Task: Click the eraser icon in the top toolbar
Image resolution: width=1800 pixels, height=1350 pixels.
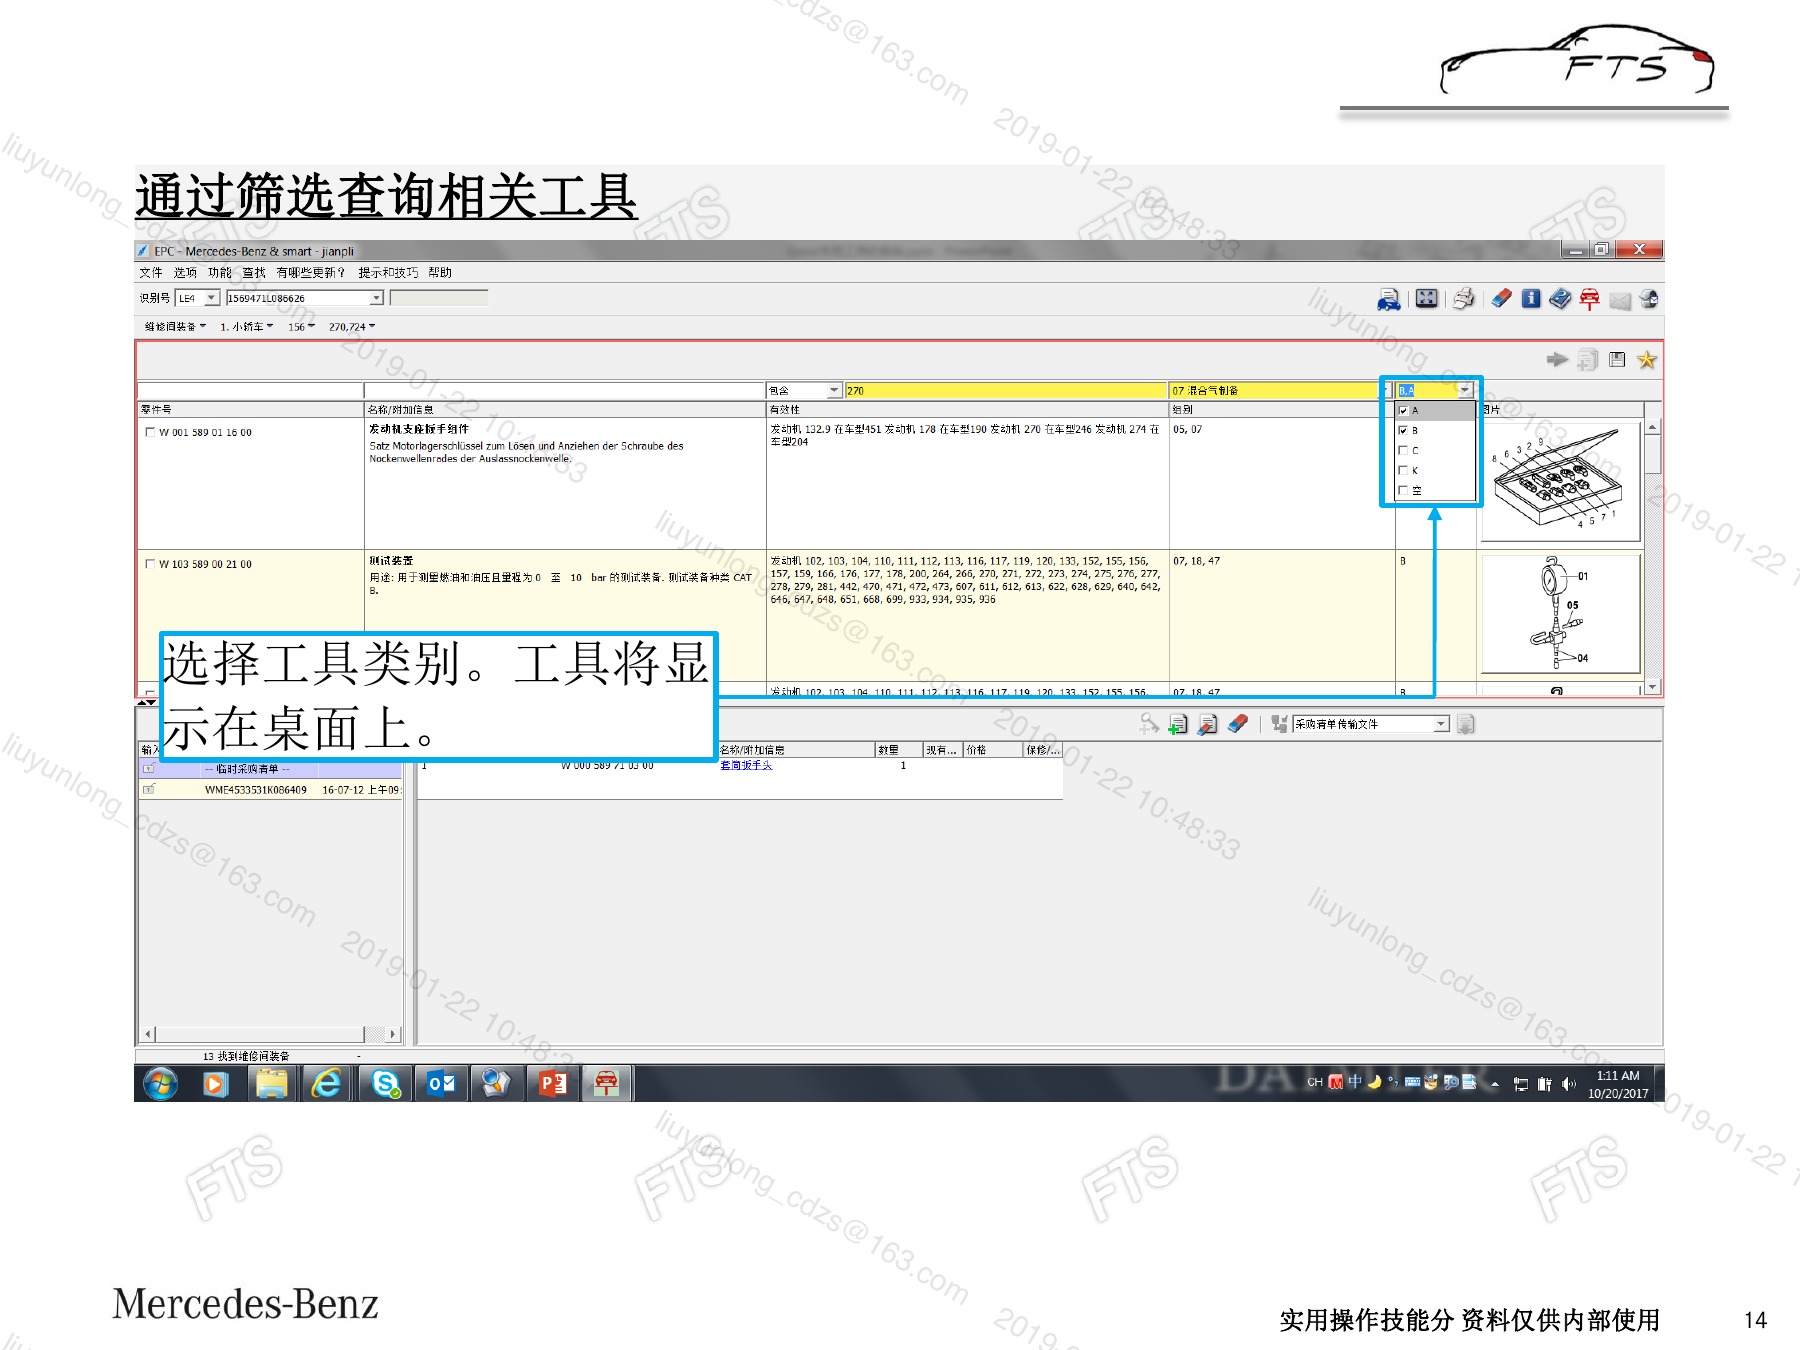Action: (x=1501, y=298)
